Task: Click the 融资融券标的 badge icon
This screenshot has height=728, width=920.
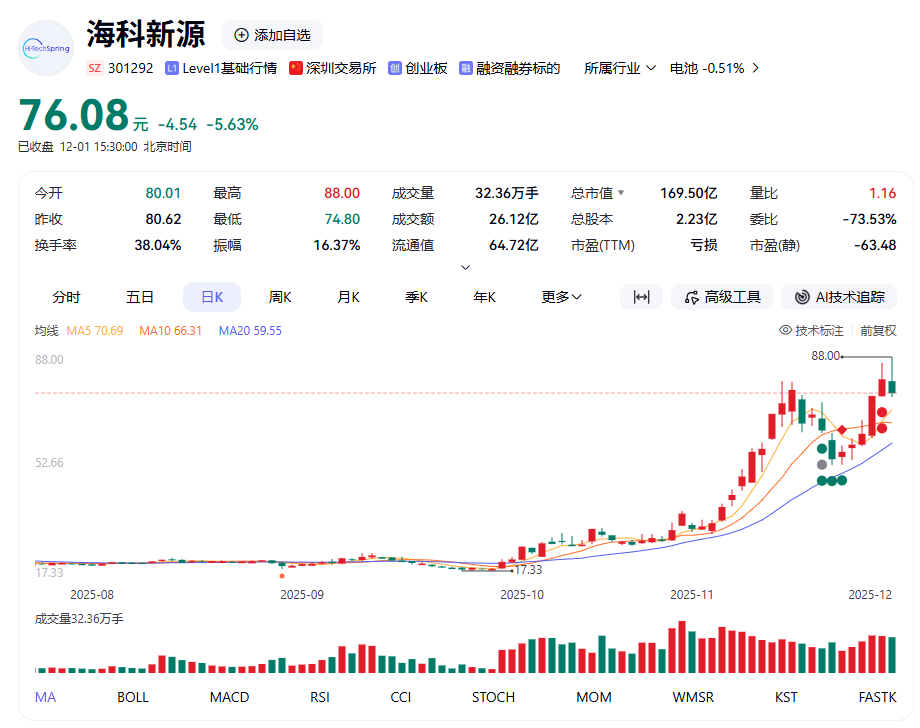Action: (466, 69)
